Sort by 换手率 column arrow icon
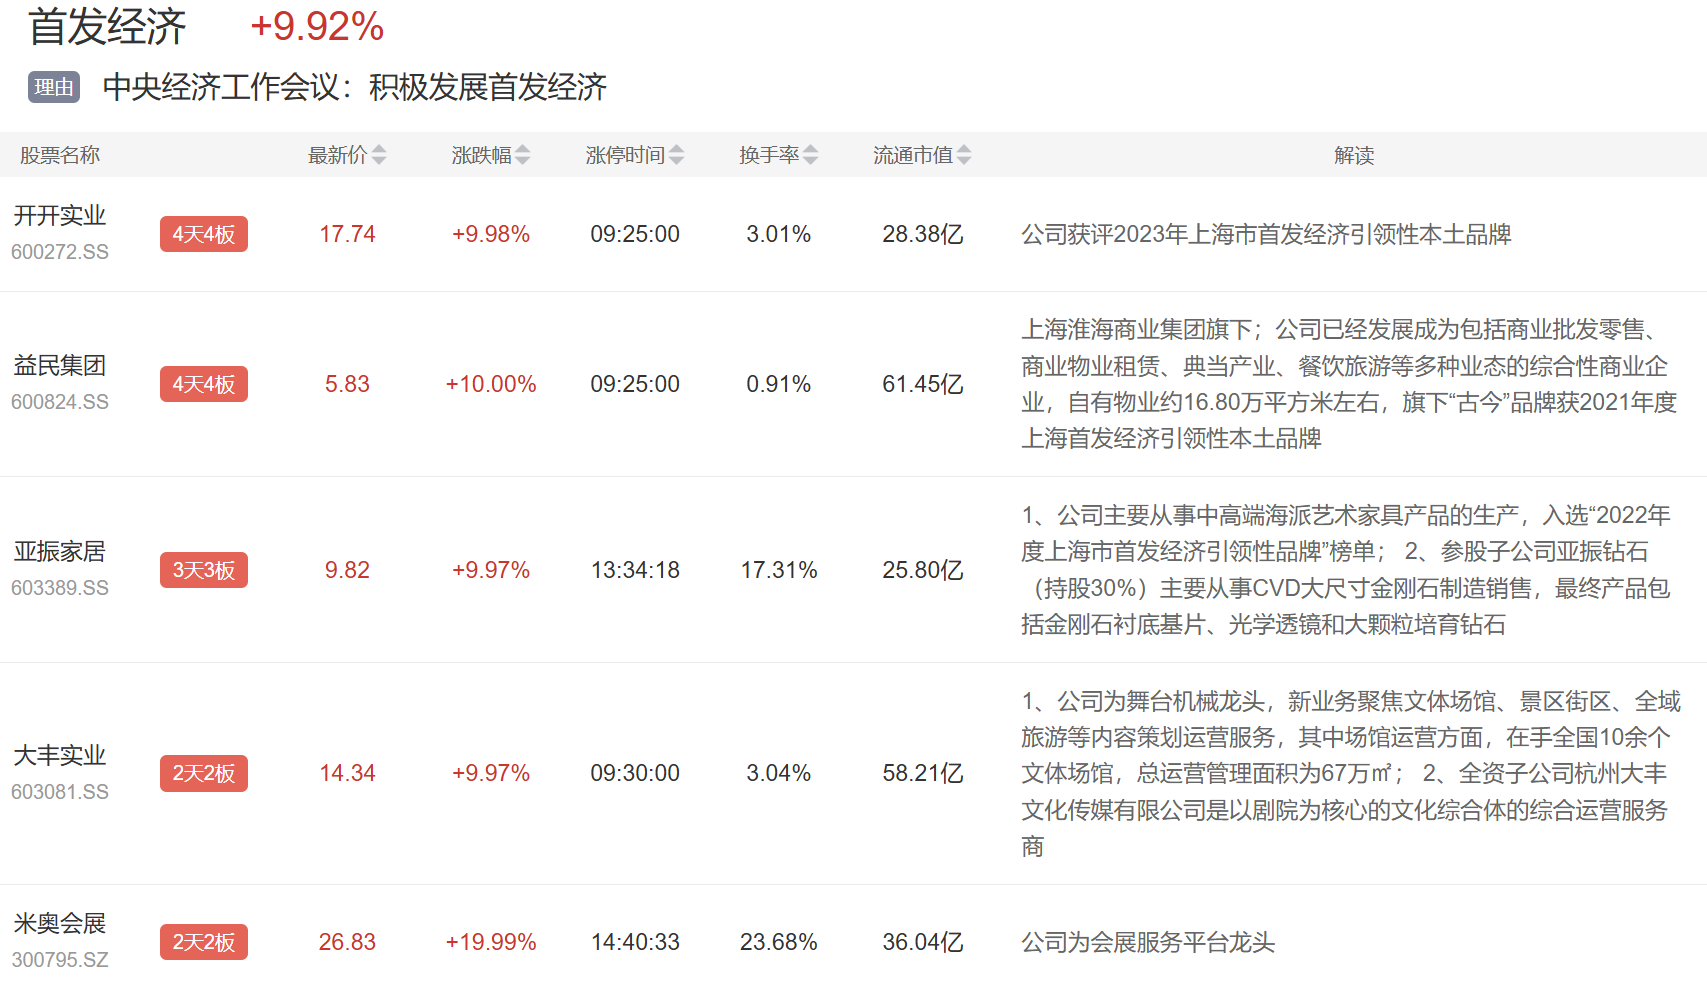 [811, 155]
